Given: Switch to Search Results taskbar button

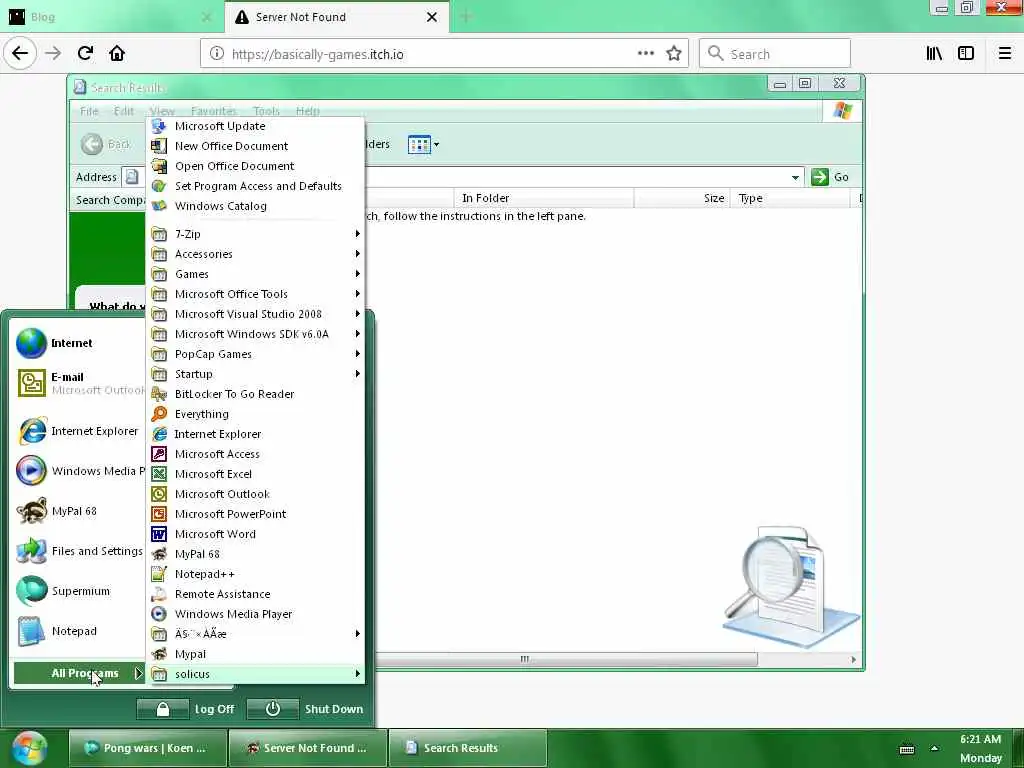Looking at the screenshot, I should (x=468, y=748).
